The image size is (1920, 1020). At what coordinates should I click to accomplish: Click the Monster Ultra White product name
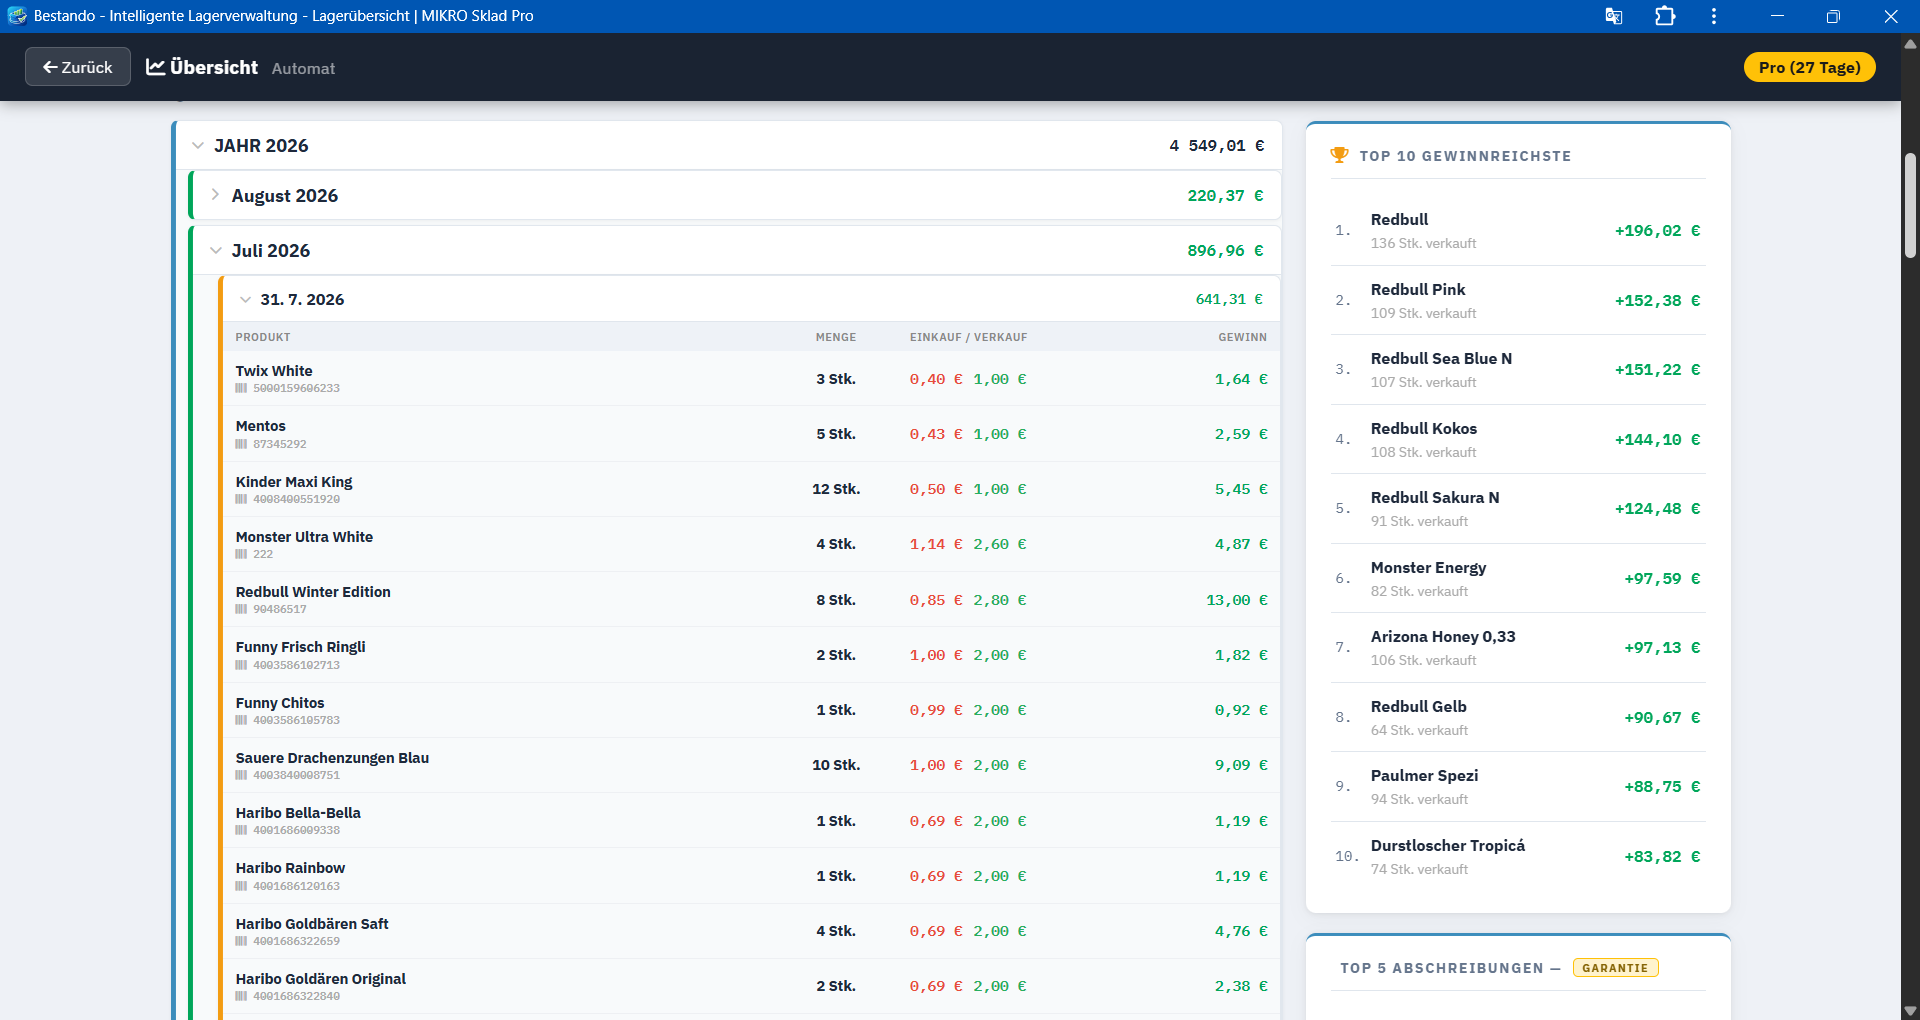[304, 537]
